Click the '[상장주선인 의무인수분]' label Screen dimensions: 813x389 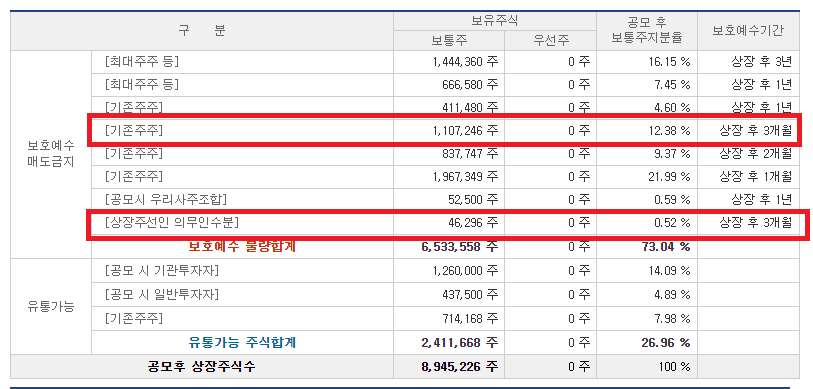point(171,222)
